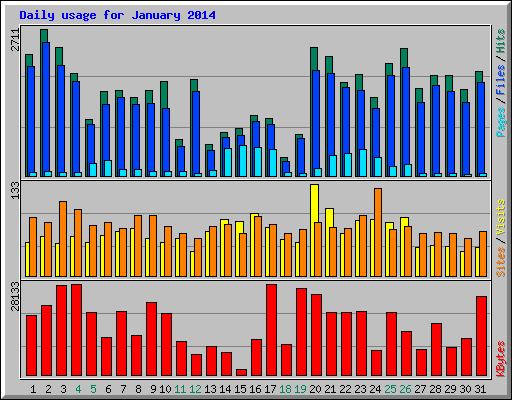Click day label 17 on the axis
Viewport: 512px width, 400px height.
(x=270, y=389)
